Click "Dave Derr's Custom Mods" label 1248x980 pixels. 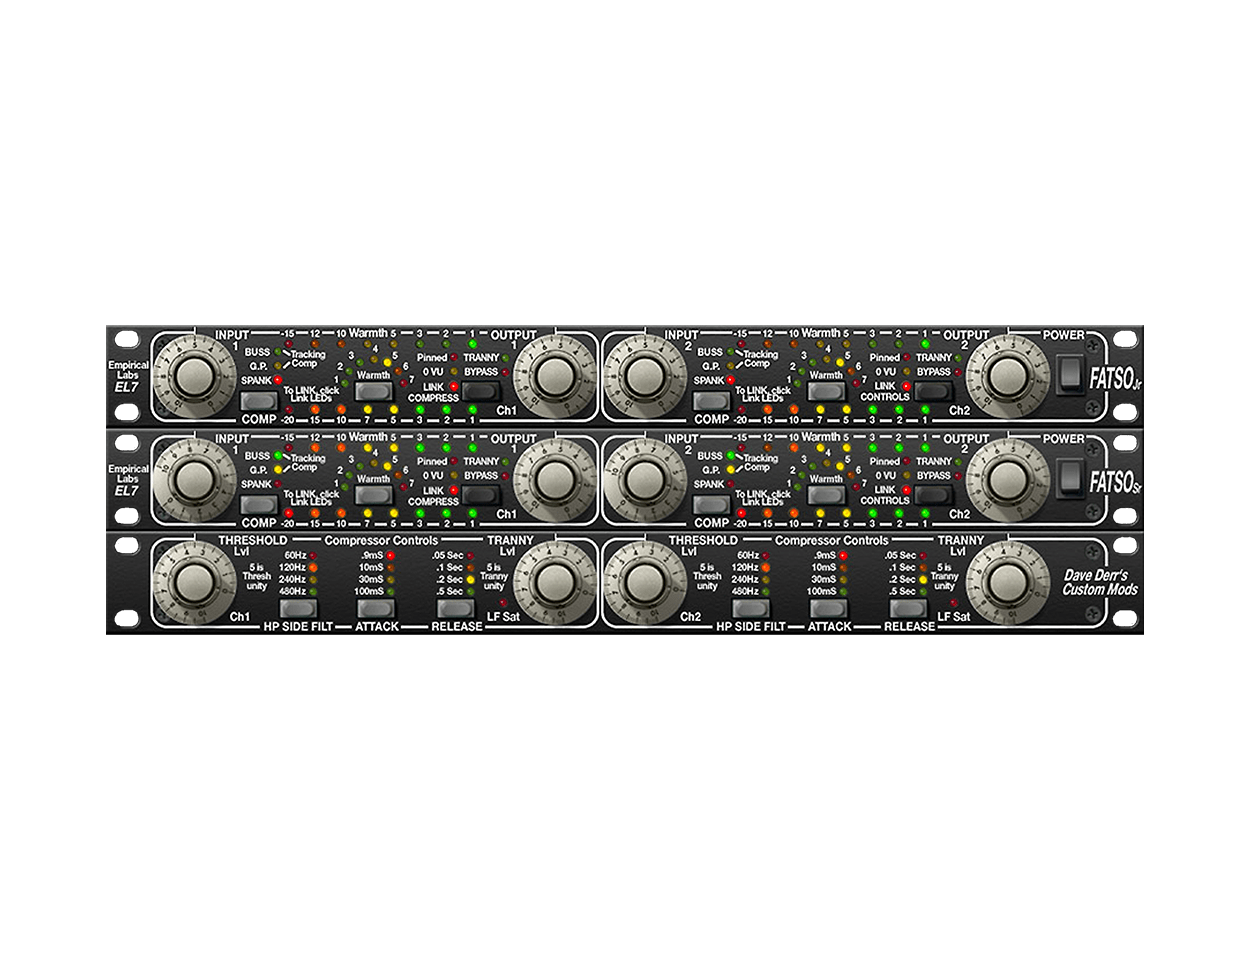pyautogui.click(x=1100, y=582)
